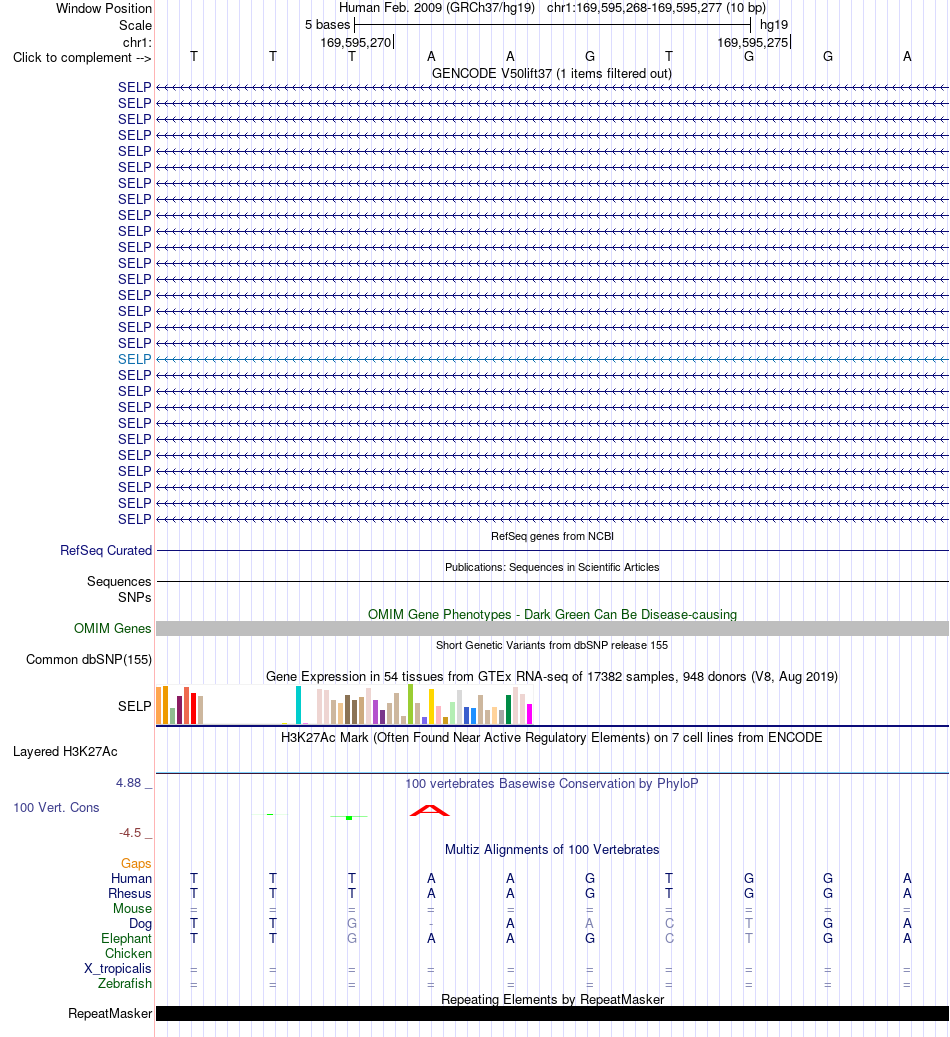Click the light-blue highlighted SELP transcript arrow line
Screen dimensions: 950x1037
click(x=552, y=359)
